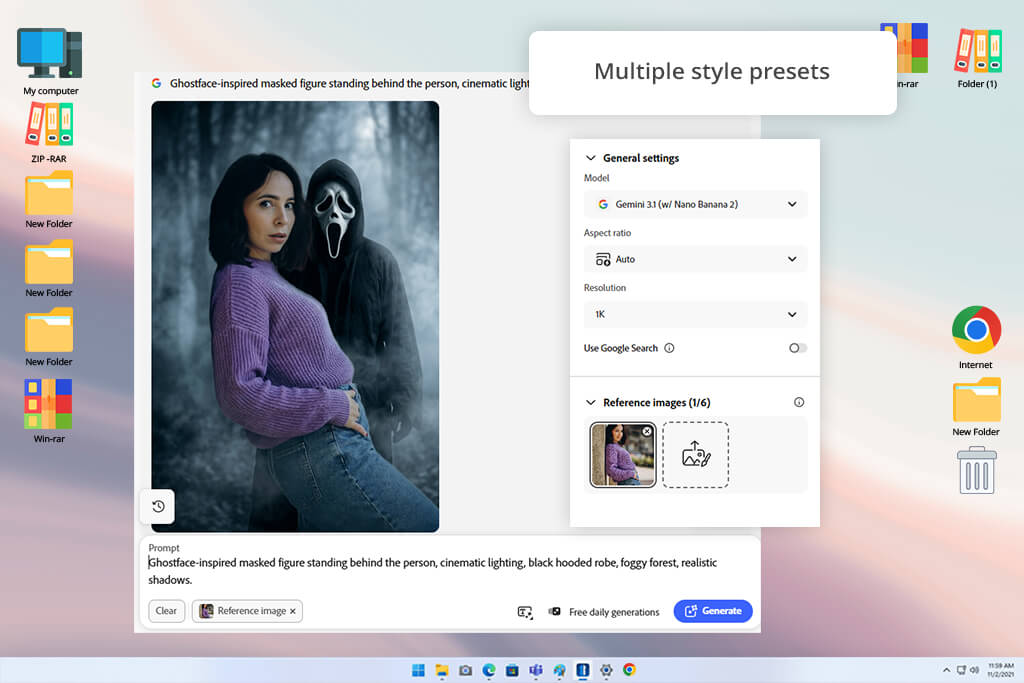Screen dimensions: 1024x683
Task: Open the Resolution 1K dropdown
Action: coord(696,314)
